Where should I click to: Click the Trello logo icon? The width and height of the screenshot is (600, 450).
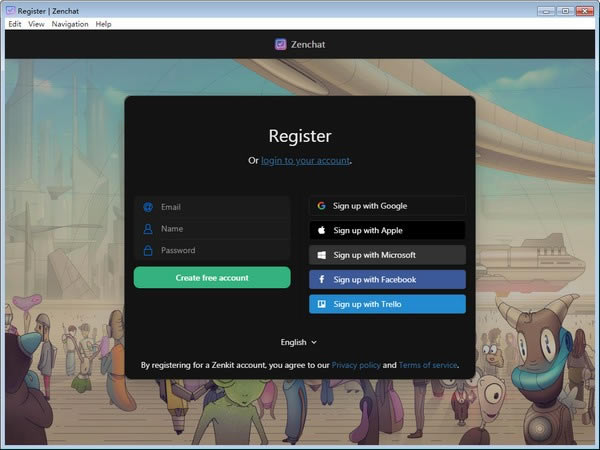[322, 304]
